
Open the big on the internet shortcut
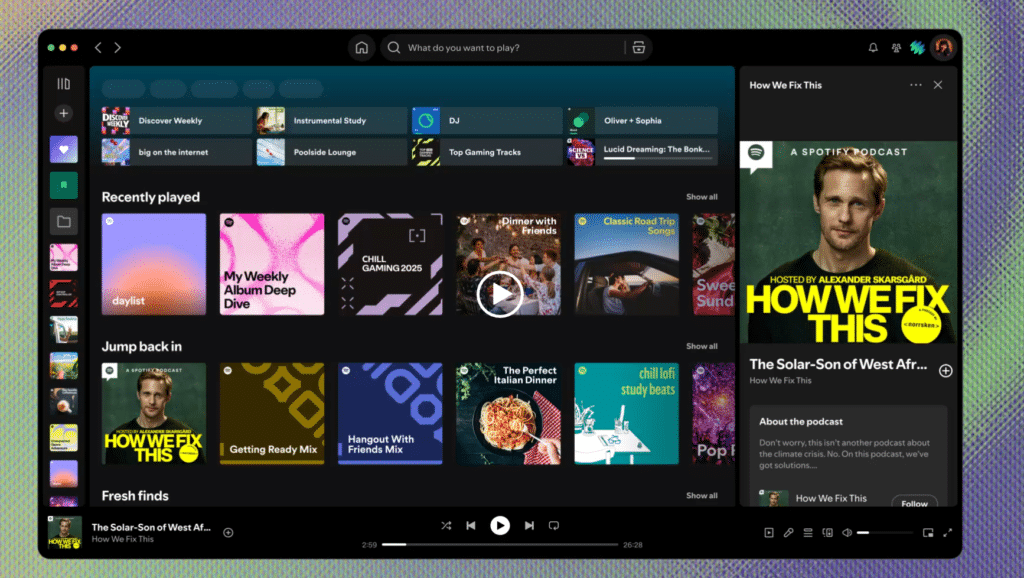(176, 152)
